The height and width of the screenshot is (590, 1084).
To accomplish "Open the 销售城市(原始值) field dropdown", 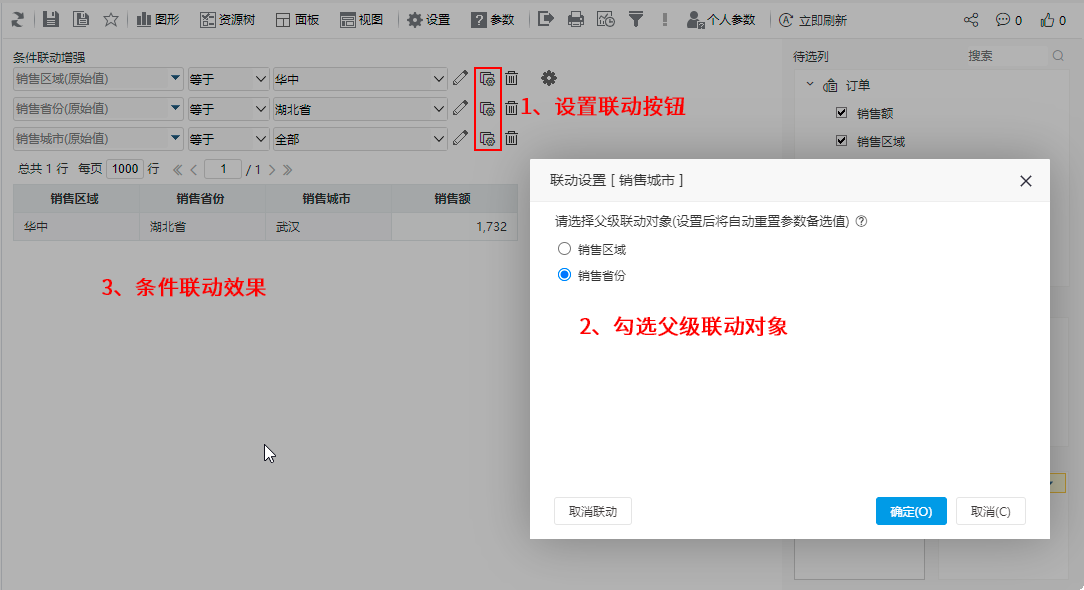I will pyautogui.click(x=175, y=138).
